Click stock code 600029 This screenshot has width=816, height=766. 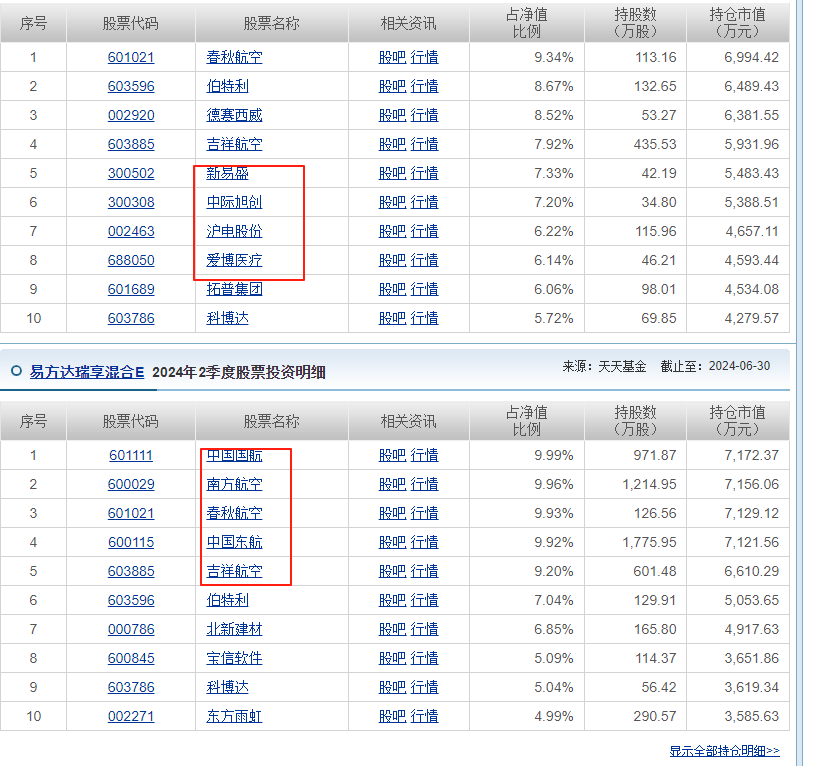[131, 484]
